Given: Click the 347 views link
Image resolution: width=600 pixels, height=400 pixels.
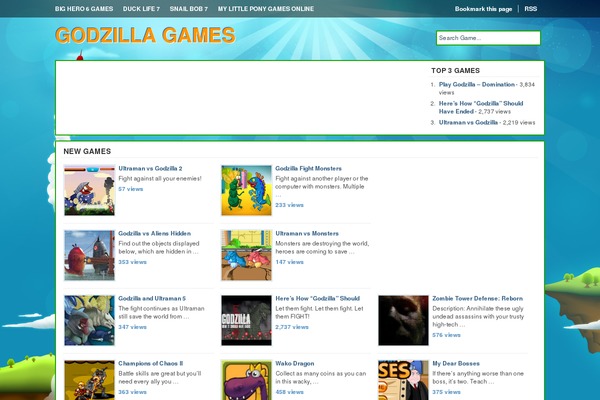Looking at the screenshot, I should tap(132, 327).
